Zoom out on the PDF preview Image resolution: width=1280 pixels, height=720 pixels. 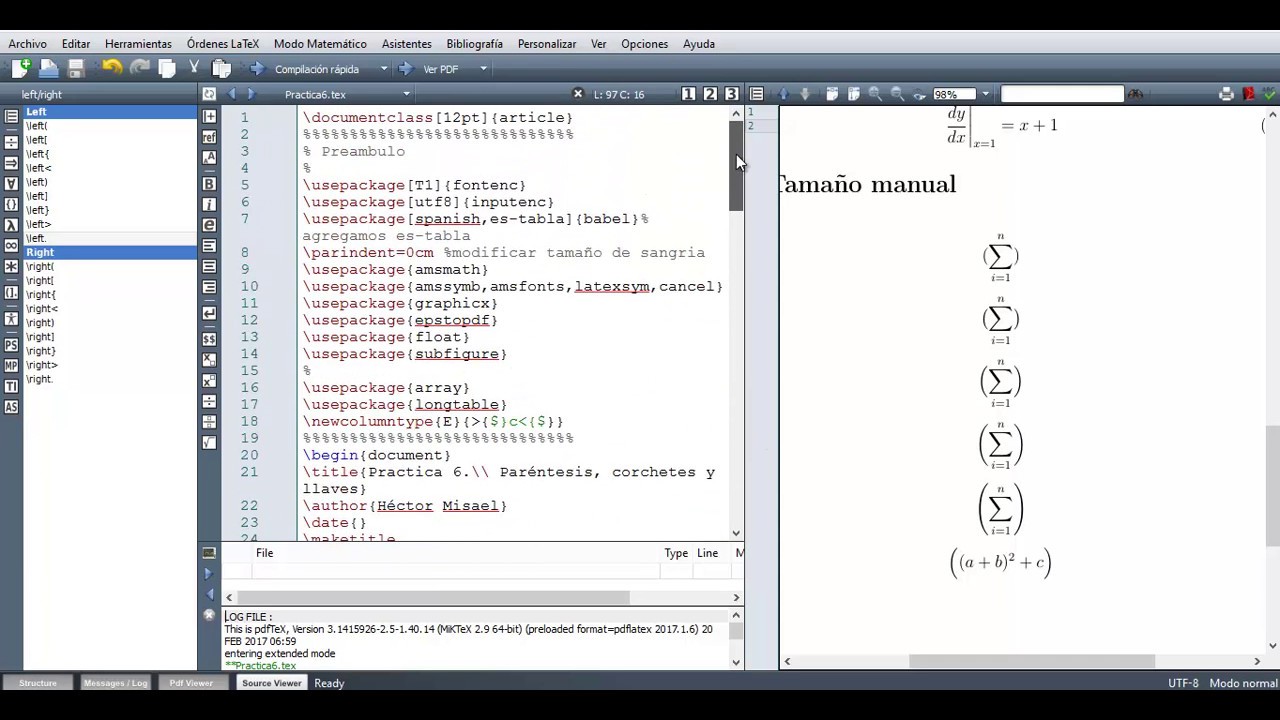point(897,94)
